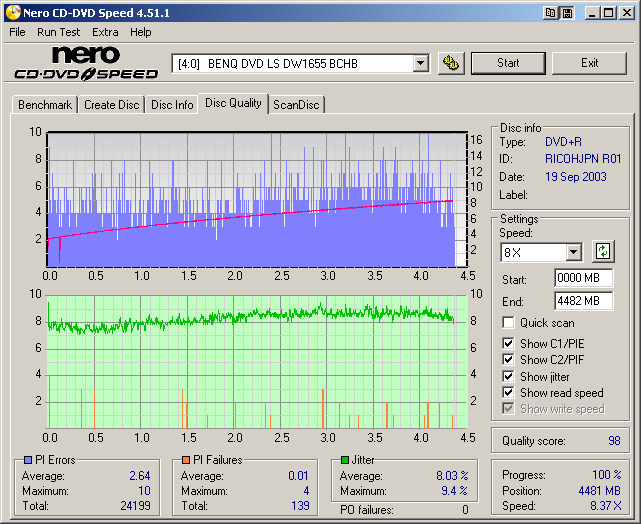The height and width of the screenshot is (524, 641).
Task: Click the Nero CD-DVD Speed logo
Action: [86, 63]
